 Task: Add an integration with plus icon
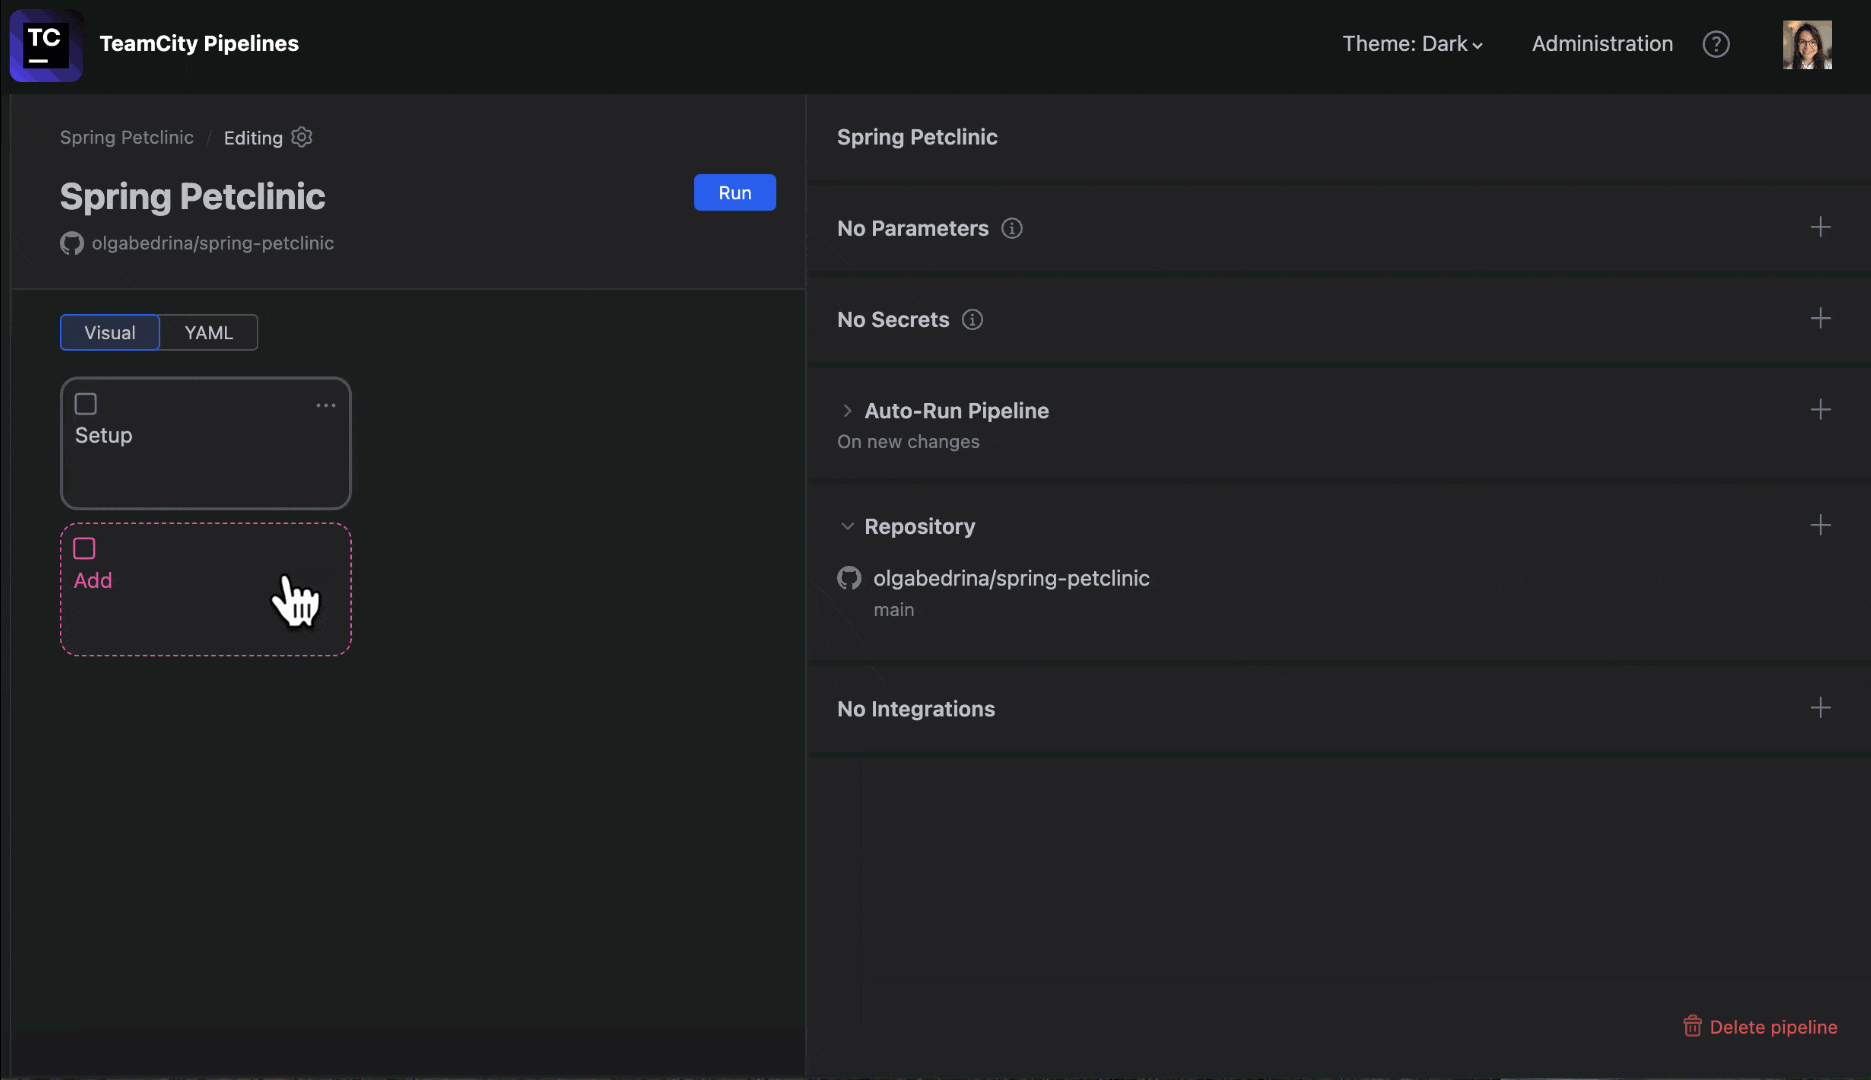point(1821,707)
